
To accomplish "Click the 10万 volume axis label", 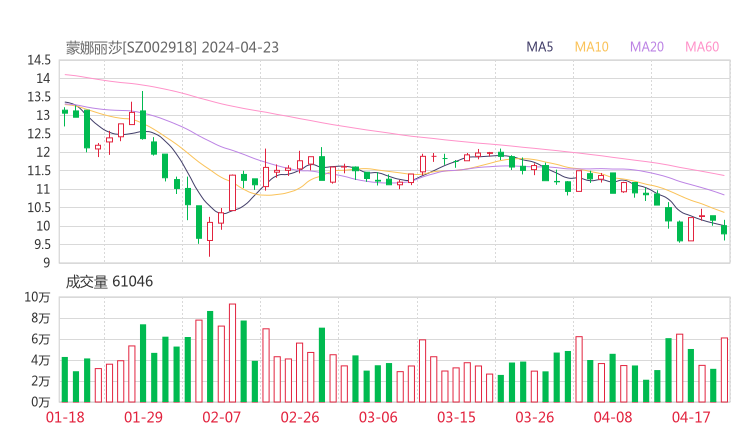I will point(37,297).
